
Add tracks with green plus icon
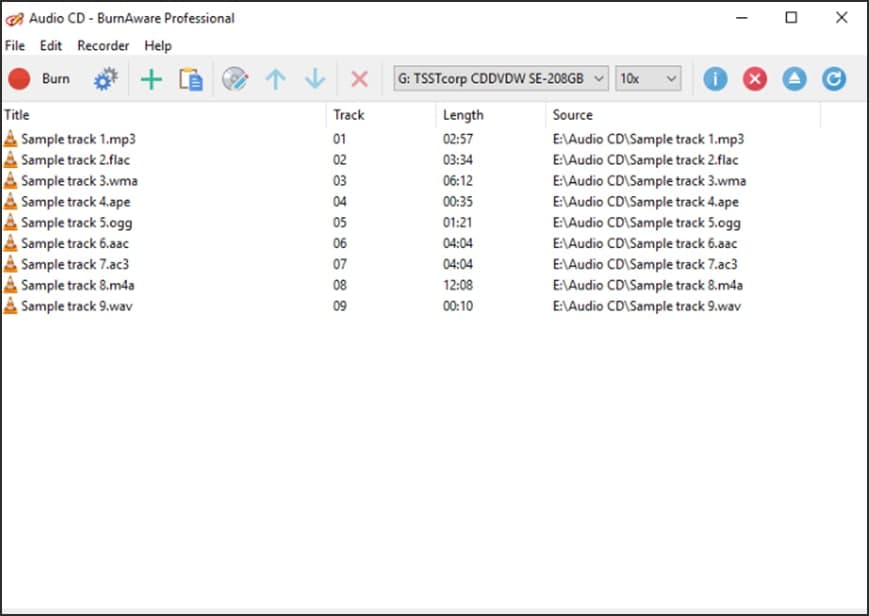[151, 79]
